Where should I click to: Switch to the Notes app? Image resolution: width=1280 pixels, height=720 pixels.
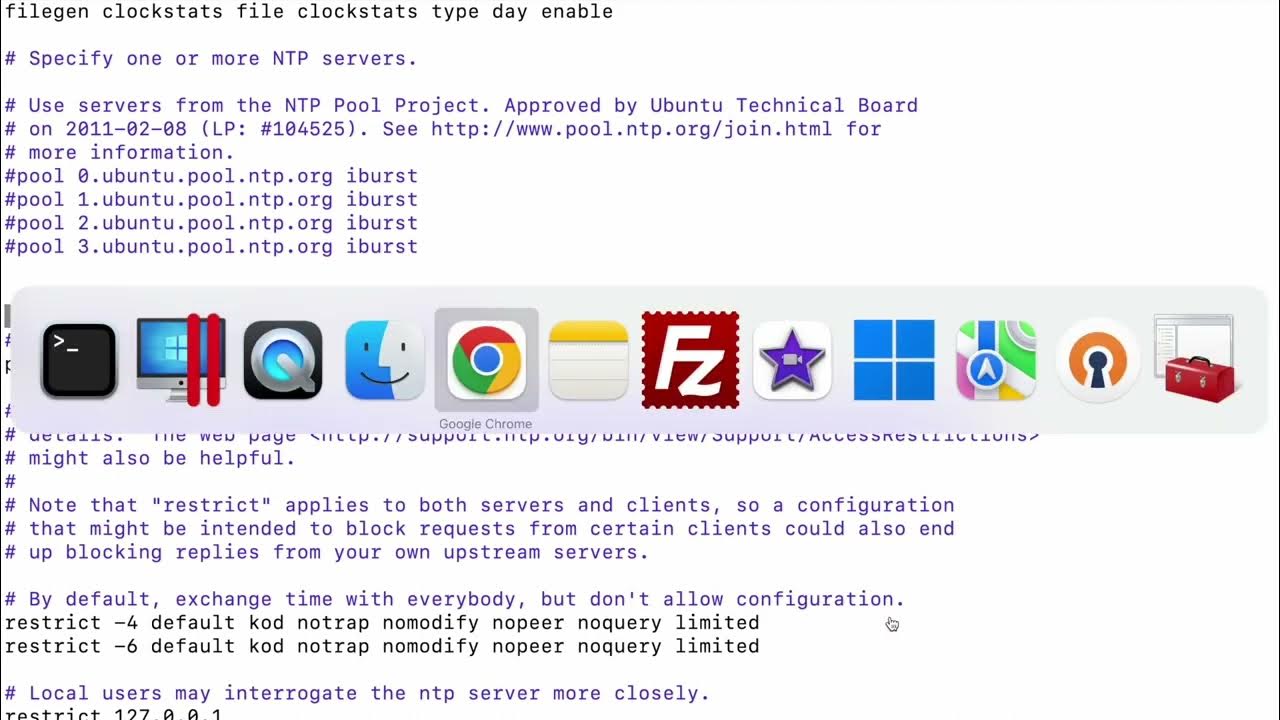(x=589, y=361)
